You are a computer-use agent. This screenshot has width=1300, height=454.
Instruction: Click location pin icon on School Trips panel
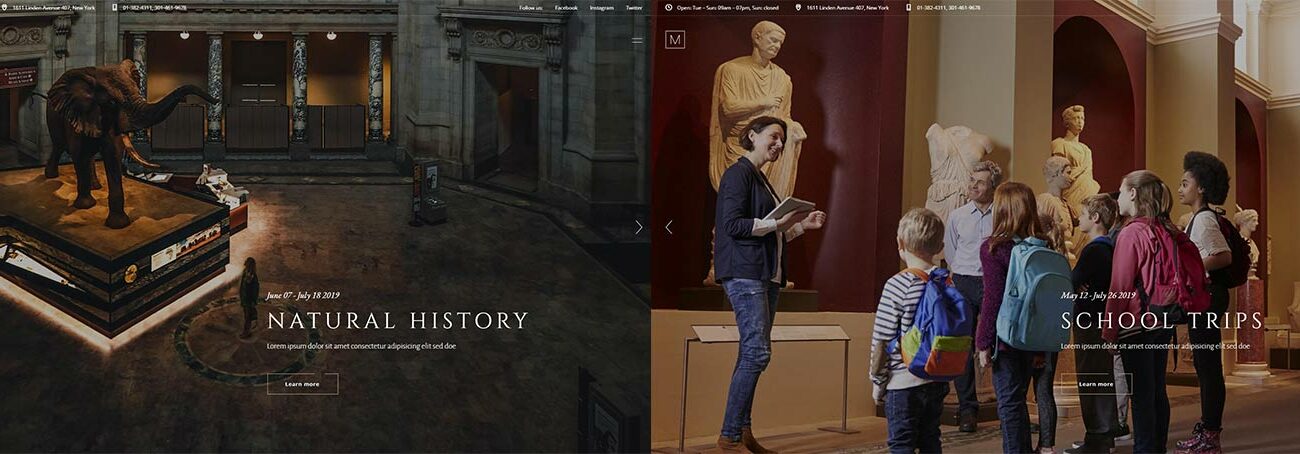coord(798,7)
